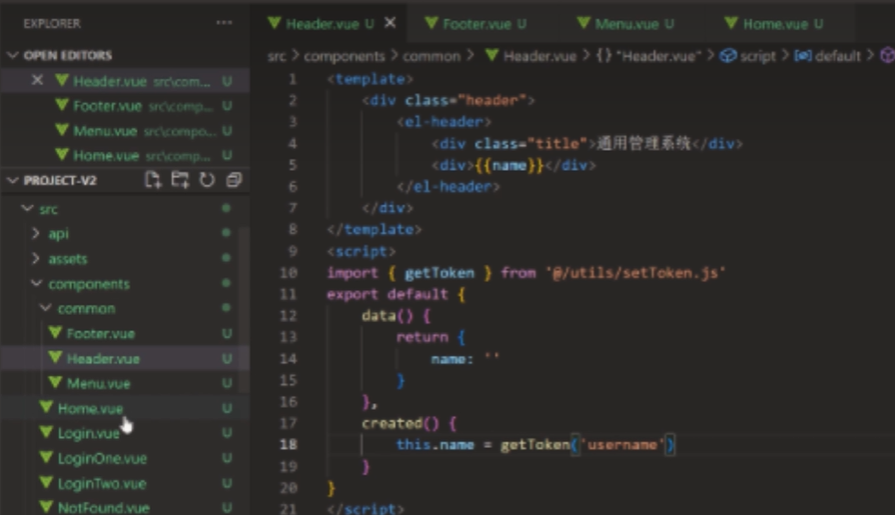Click Vue icon of LoginOne.vue file
Screen dimensions: 895x515
click(x=46, y=457)
